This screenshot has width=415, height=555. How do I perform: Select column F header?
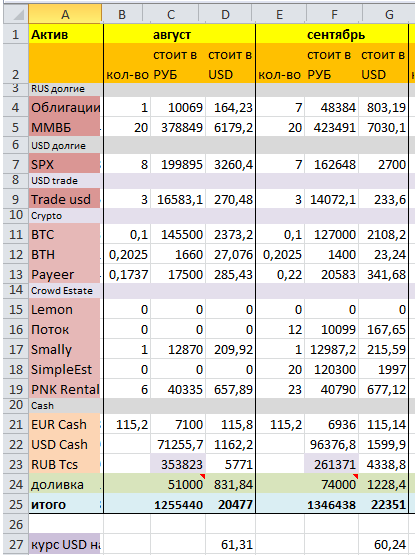click(x=334, y=14)
